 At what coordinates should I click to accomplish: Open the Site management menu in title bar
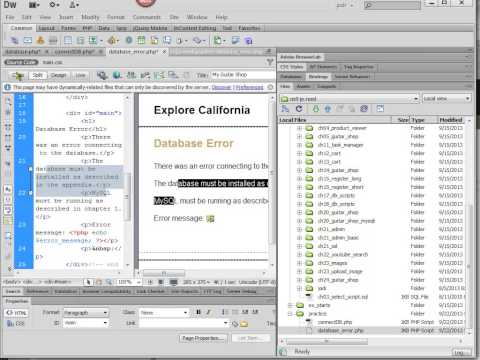click(74, 5)
